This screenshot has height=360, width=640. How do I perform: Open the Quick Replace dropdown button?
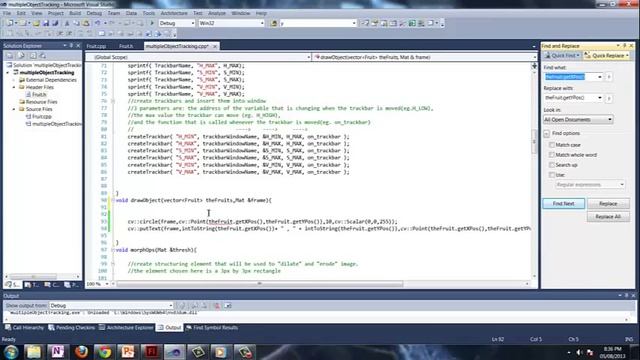click(x=607, y=56)
